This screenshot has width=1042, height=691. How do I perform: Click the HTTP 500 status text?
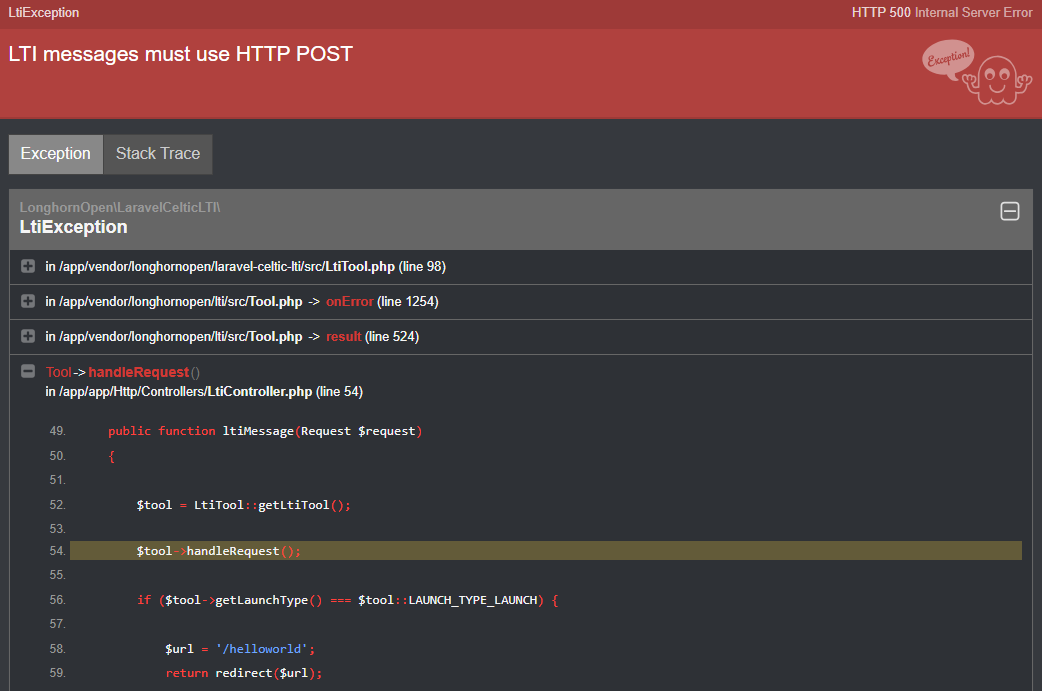click(x=880, y=12)
